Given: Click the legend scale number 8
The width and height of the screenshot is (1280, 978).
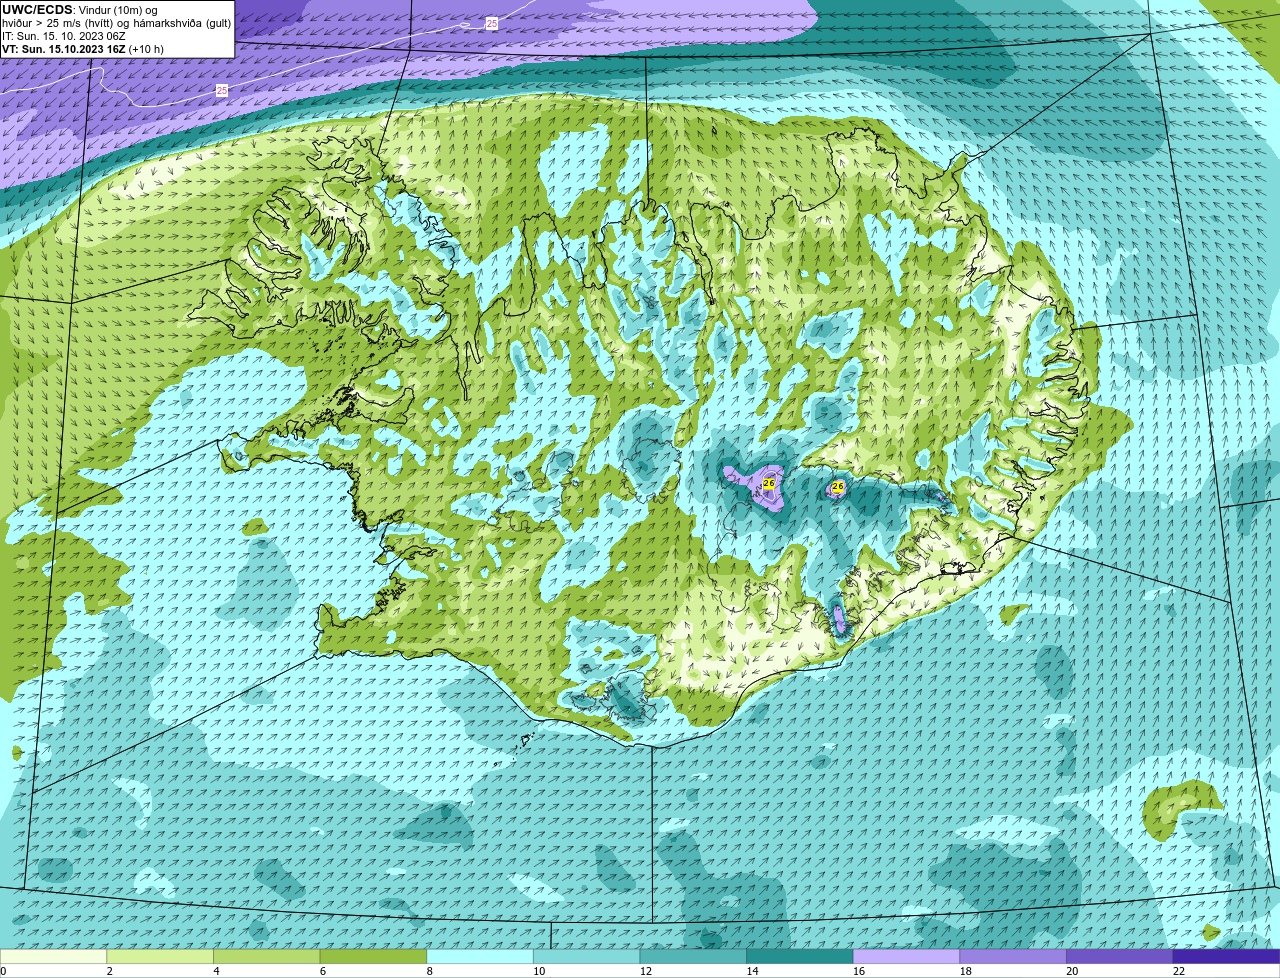Looking at the screenshot, I should (x=430, y=971).
